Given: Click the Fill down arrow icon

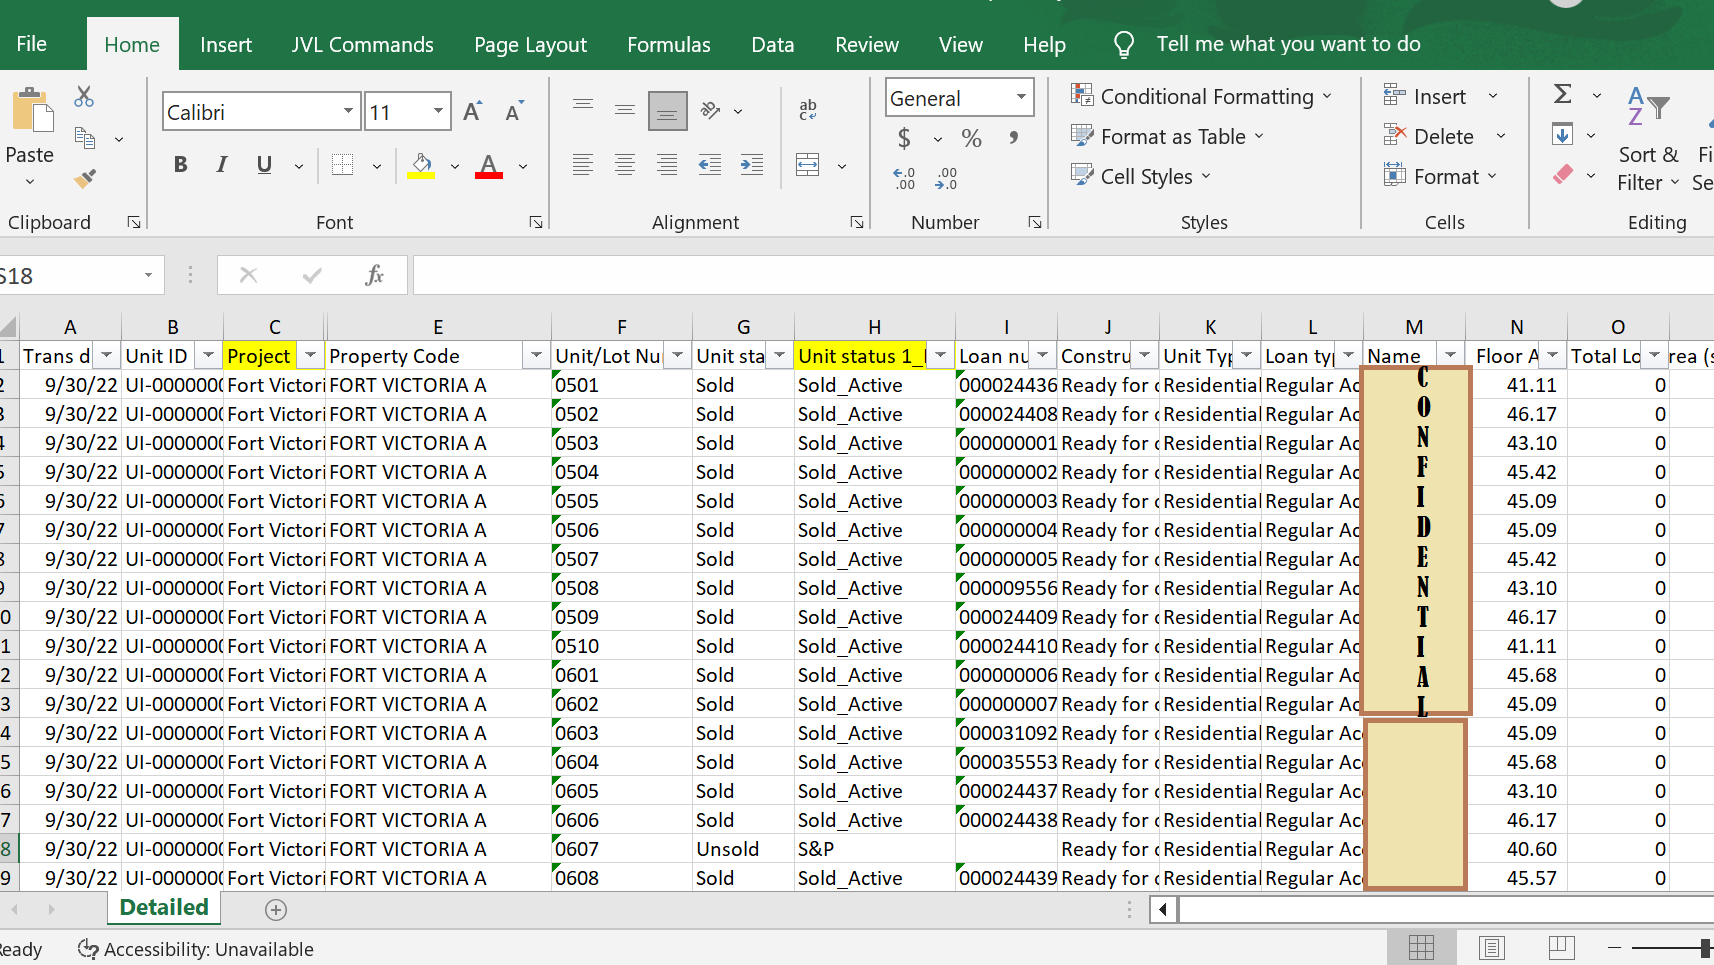Looking at the screenshot, I should (1563, 134).
